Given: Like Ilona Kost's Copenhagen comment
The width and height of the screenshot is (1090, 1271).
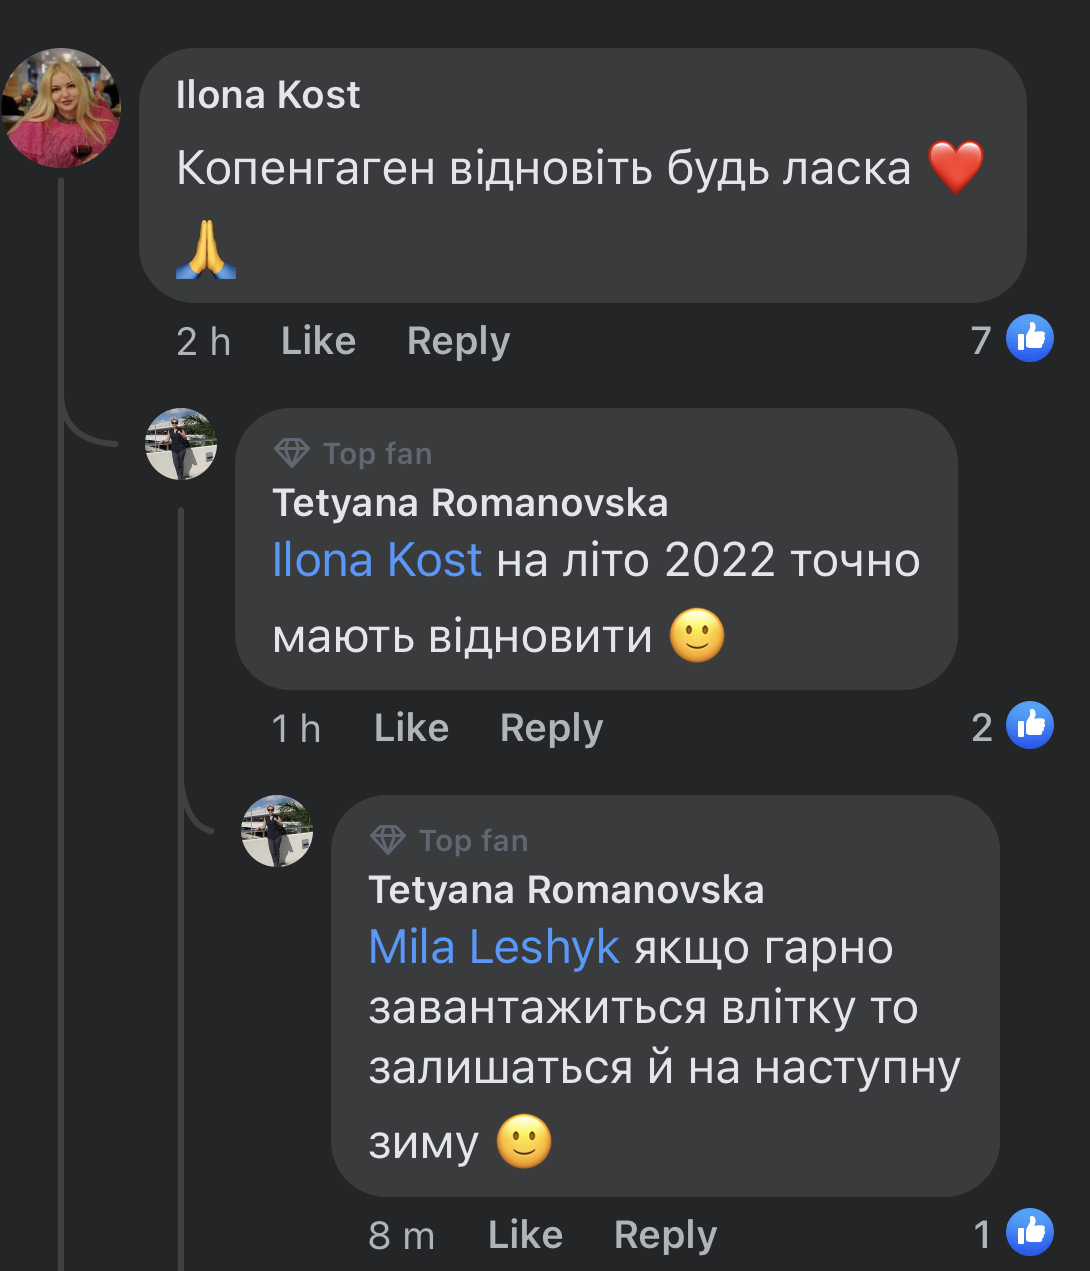Looking at the screenshot, I should point(318,341).
